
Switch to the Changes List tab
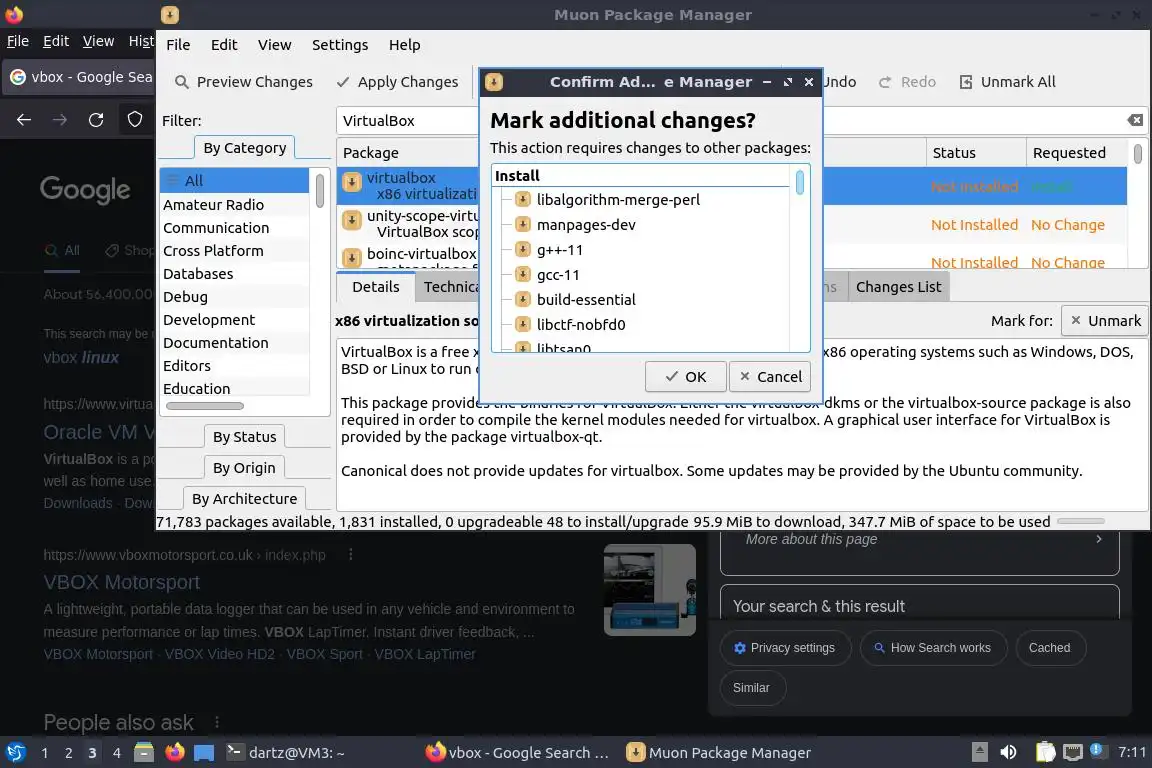click(898, 287)
